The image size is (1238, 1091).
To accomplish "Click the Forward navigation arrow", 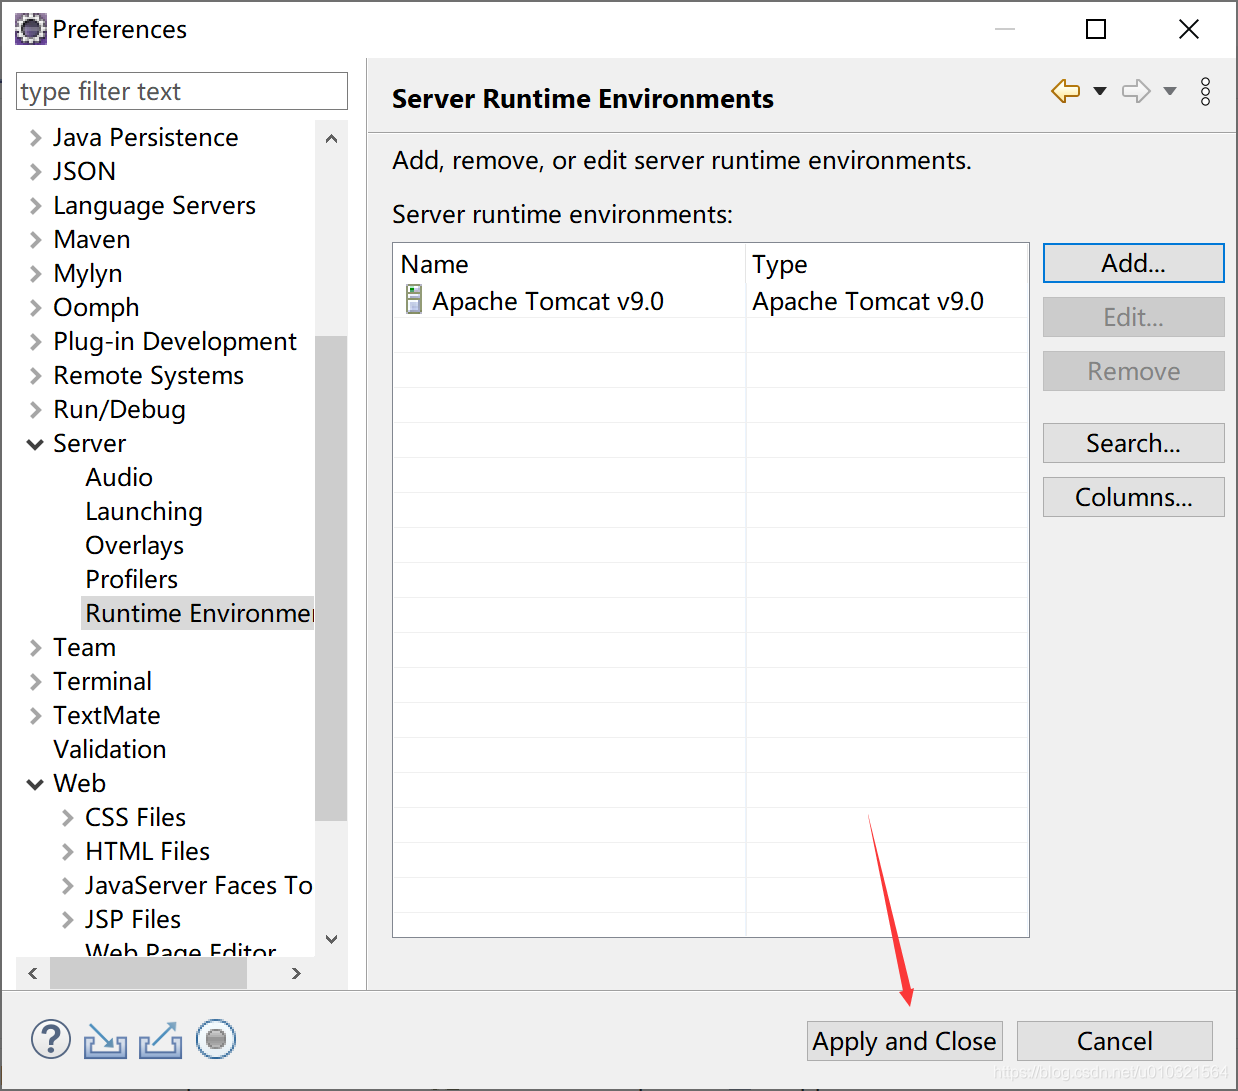I will point(1136,91).
